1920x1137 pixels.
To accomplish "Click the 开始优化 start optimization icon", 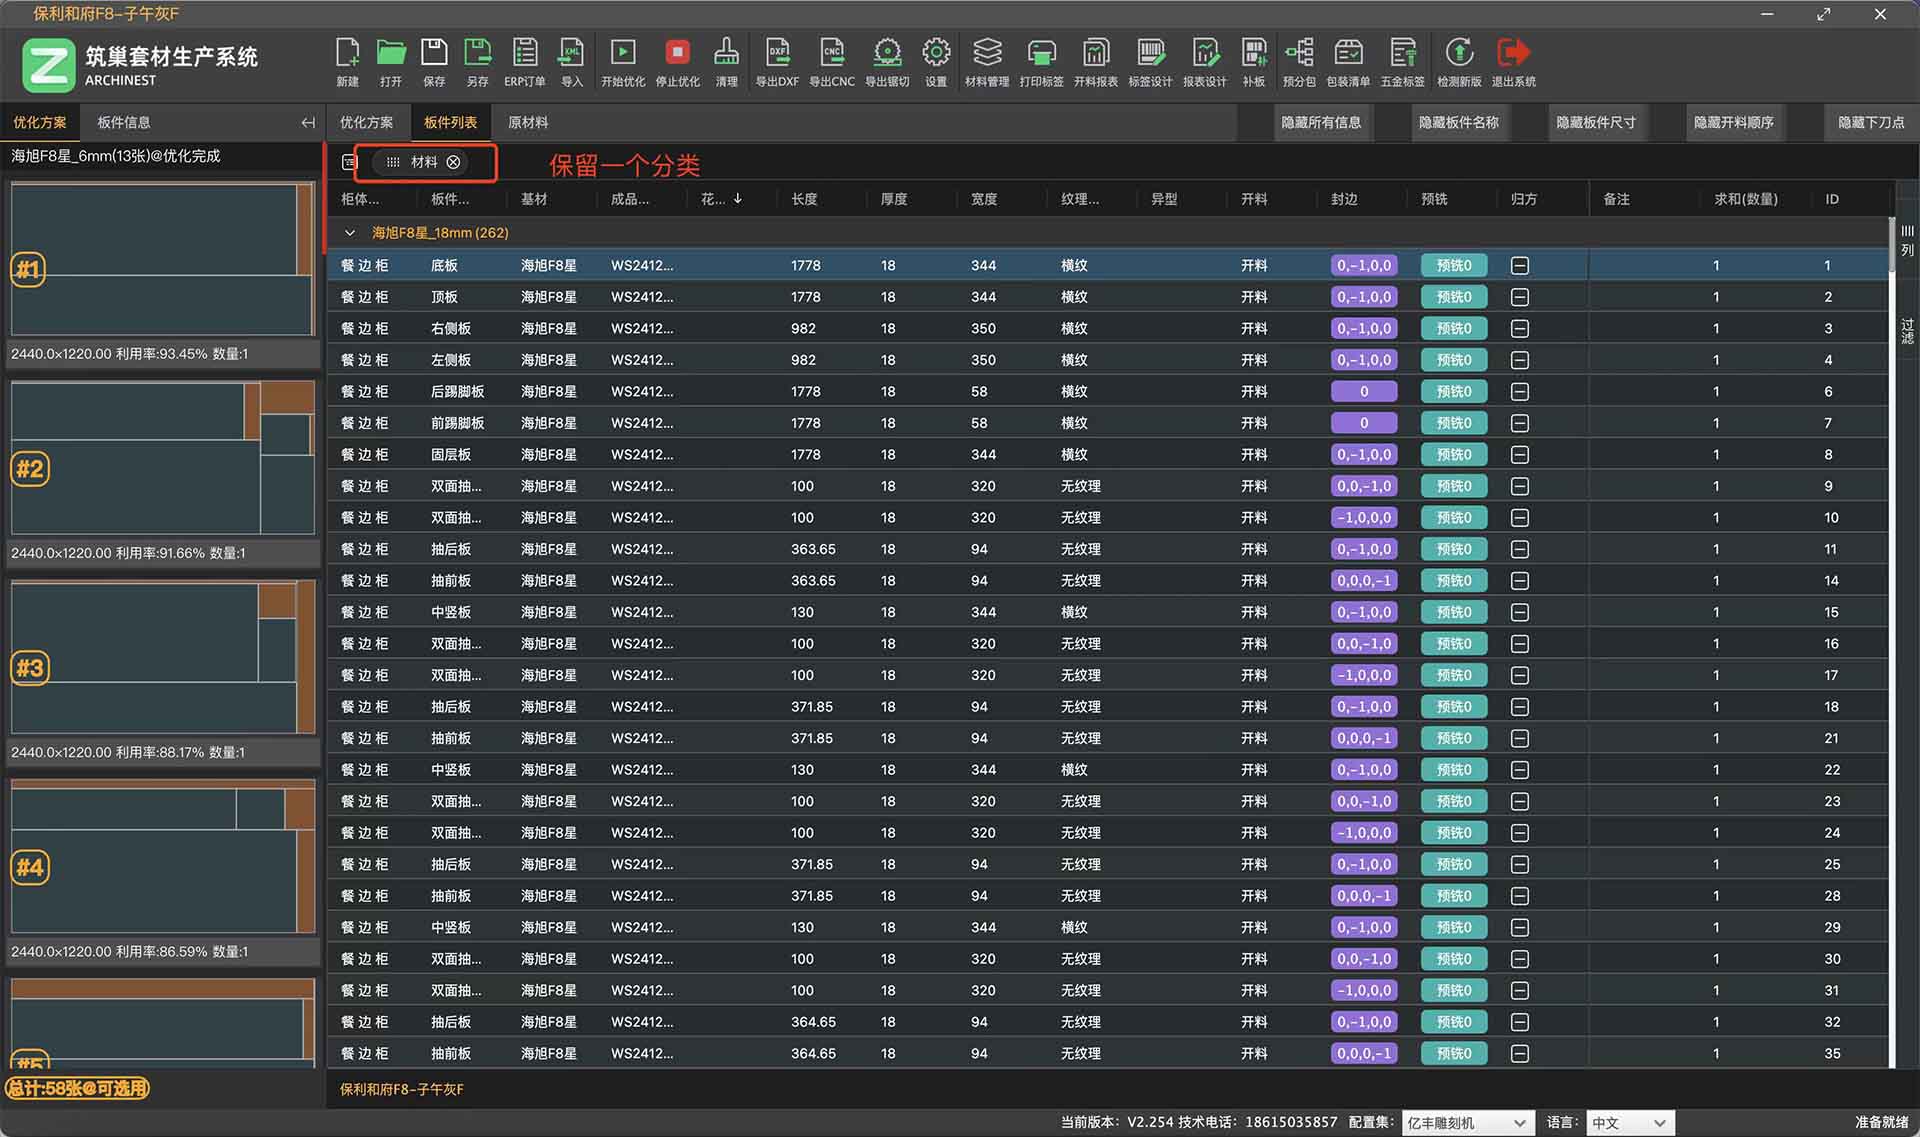I will (x=622, y=60).
